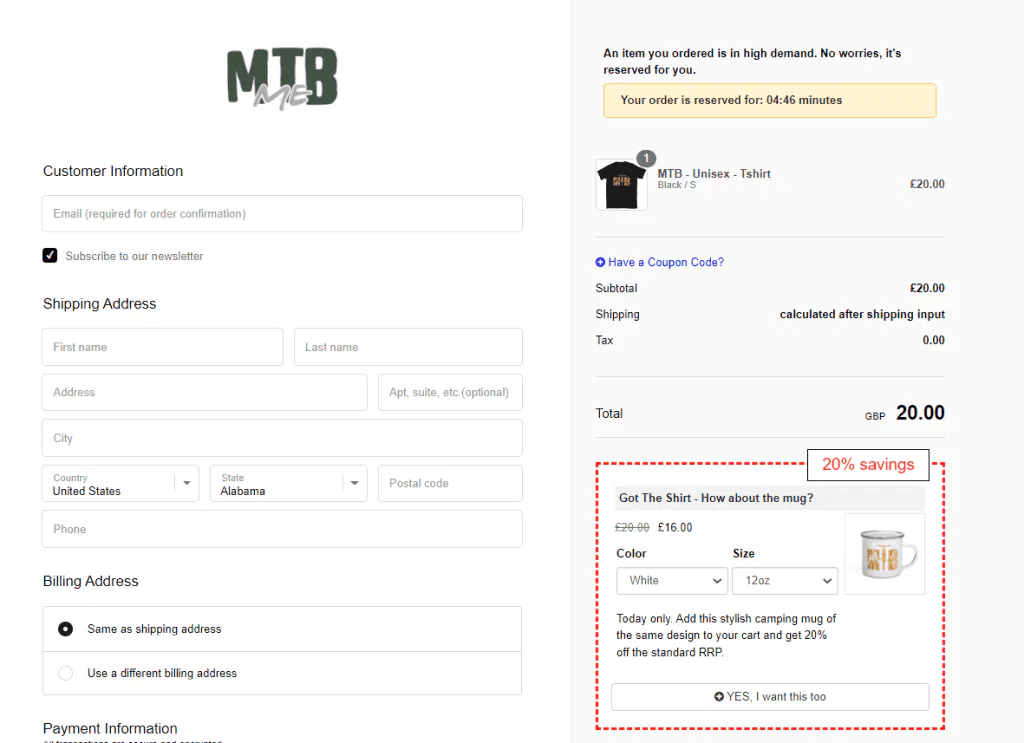Open the State dropdown showing Alabama

[x=288, y=483]
